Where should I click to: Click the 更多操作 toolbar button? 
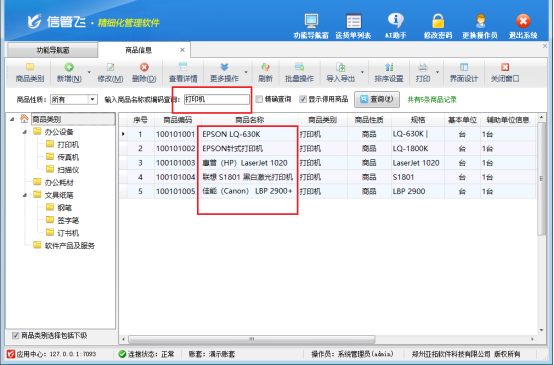224,73
